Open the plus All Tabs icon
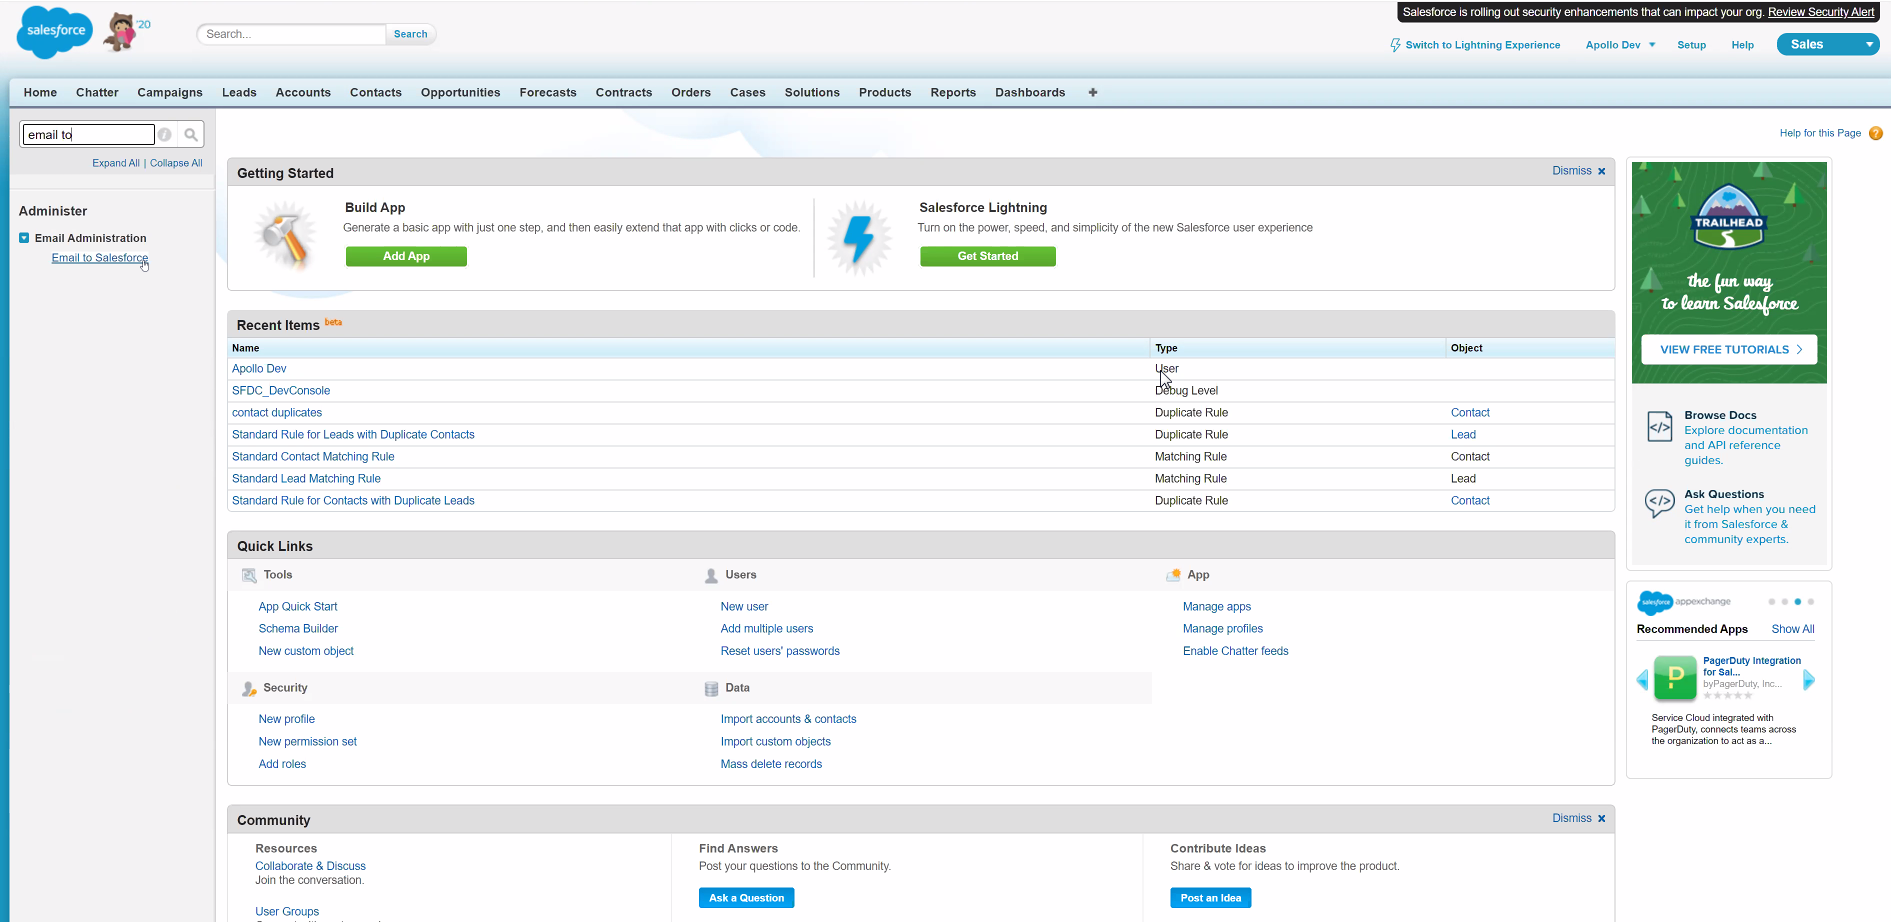This screenshot has height=922, width=1891. tap(1093, 92)
